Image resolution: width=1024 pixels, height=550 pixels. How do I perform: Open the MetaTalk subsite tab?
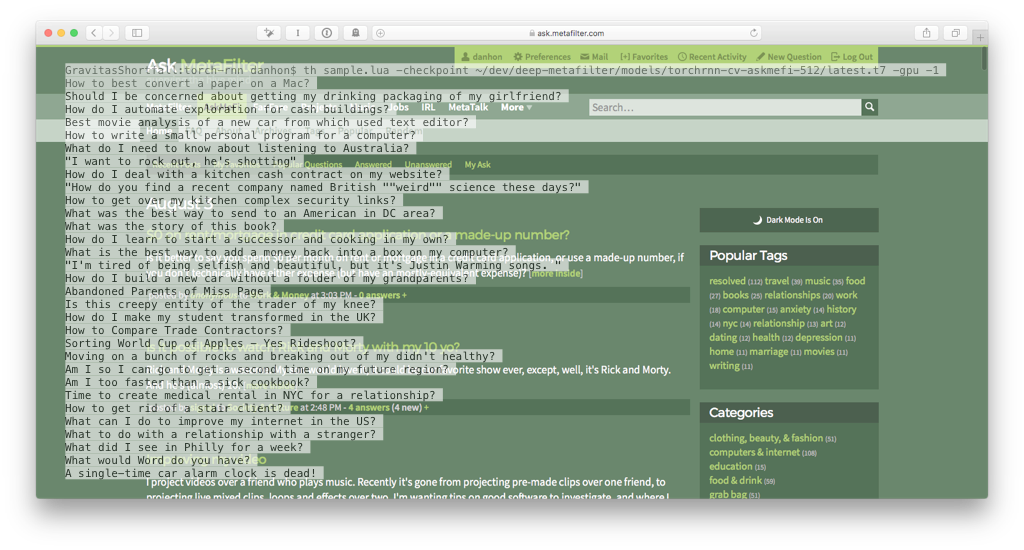[x=468, y=107]
